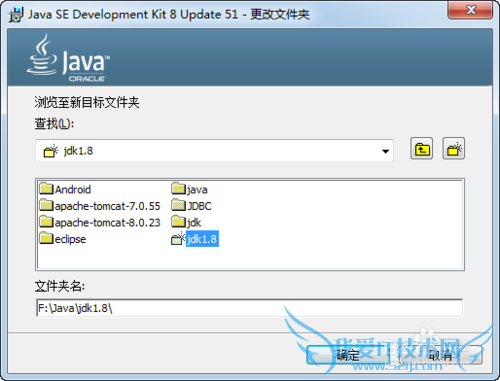Confirm with the 确定 button
500x381 pixels.
[347, 355]
